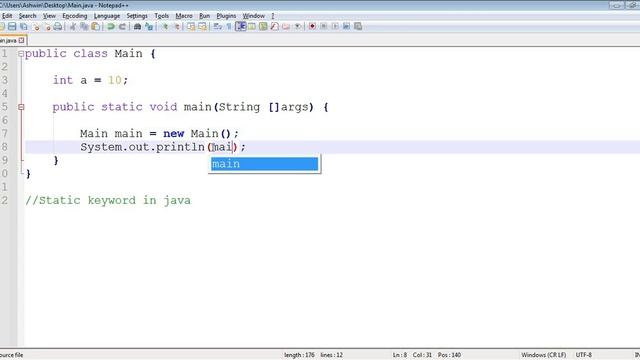Show the Function List panel icon
The height and width of the screenshot is (360, 640).
274,27
